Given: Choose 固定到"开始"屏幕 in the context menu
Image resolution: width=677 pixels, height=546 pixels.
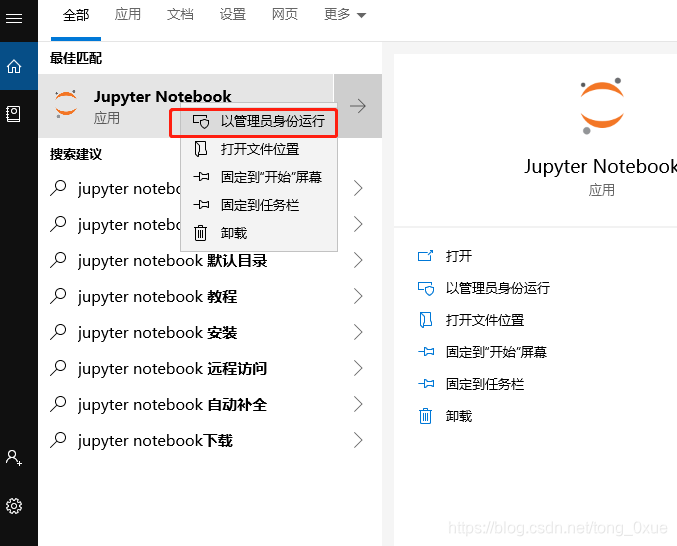Looking at the screenshot, I should [x=259, y=177].
